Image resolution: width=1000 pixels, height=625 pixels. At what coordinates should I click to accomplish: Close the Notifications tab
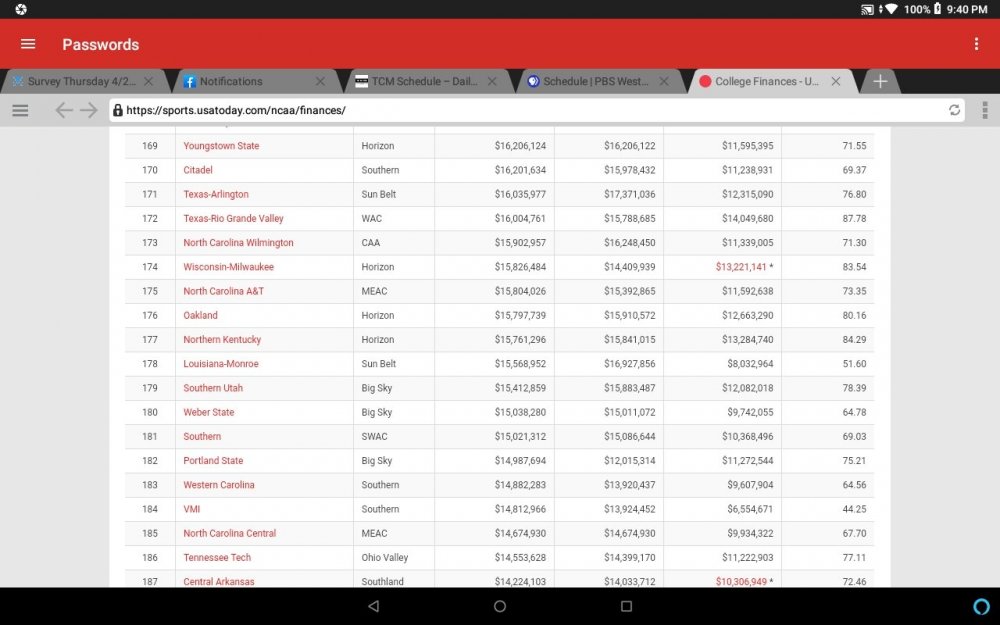pyautogui.click(x=320, y=82)
